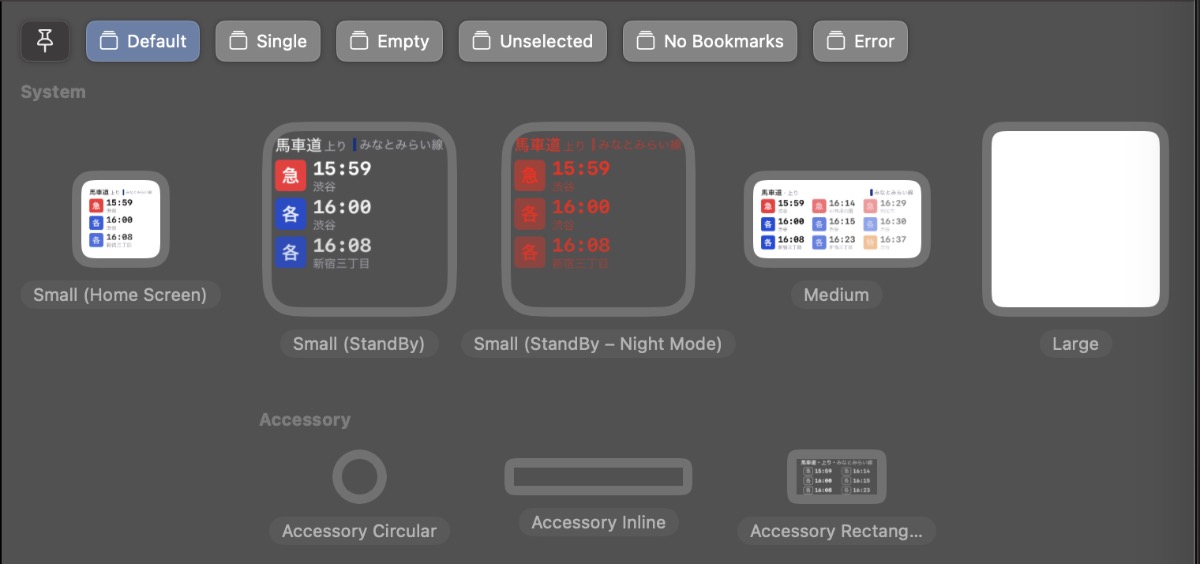Viewport: 1200px width, 564px height.
Task: Click the Small (StandBy – Night Mode) label
Action: pos(598,344)
